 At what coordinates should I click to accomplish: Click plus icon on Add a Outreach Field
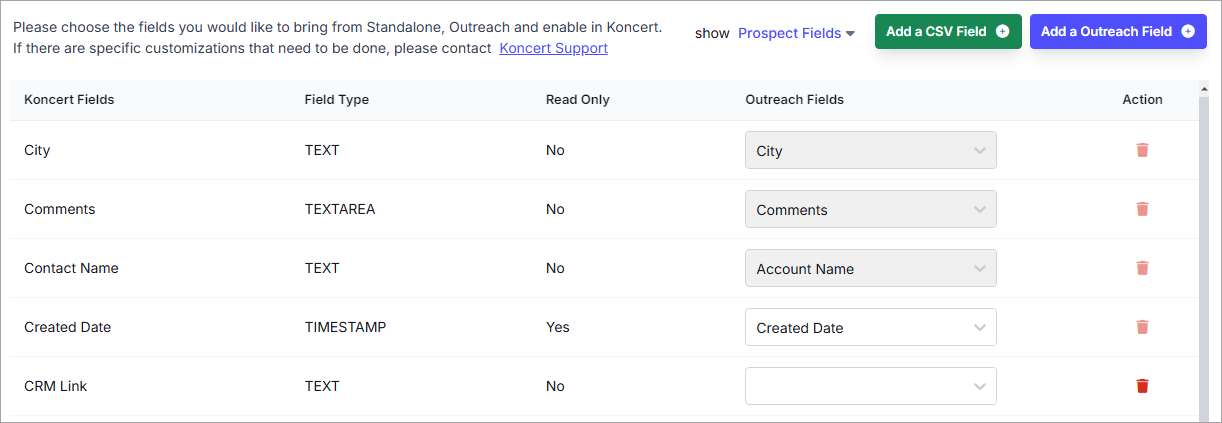click(1188, 31)
